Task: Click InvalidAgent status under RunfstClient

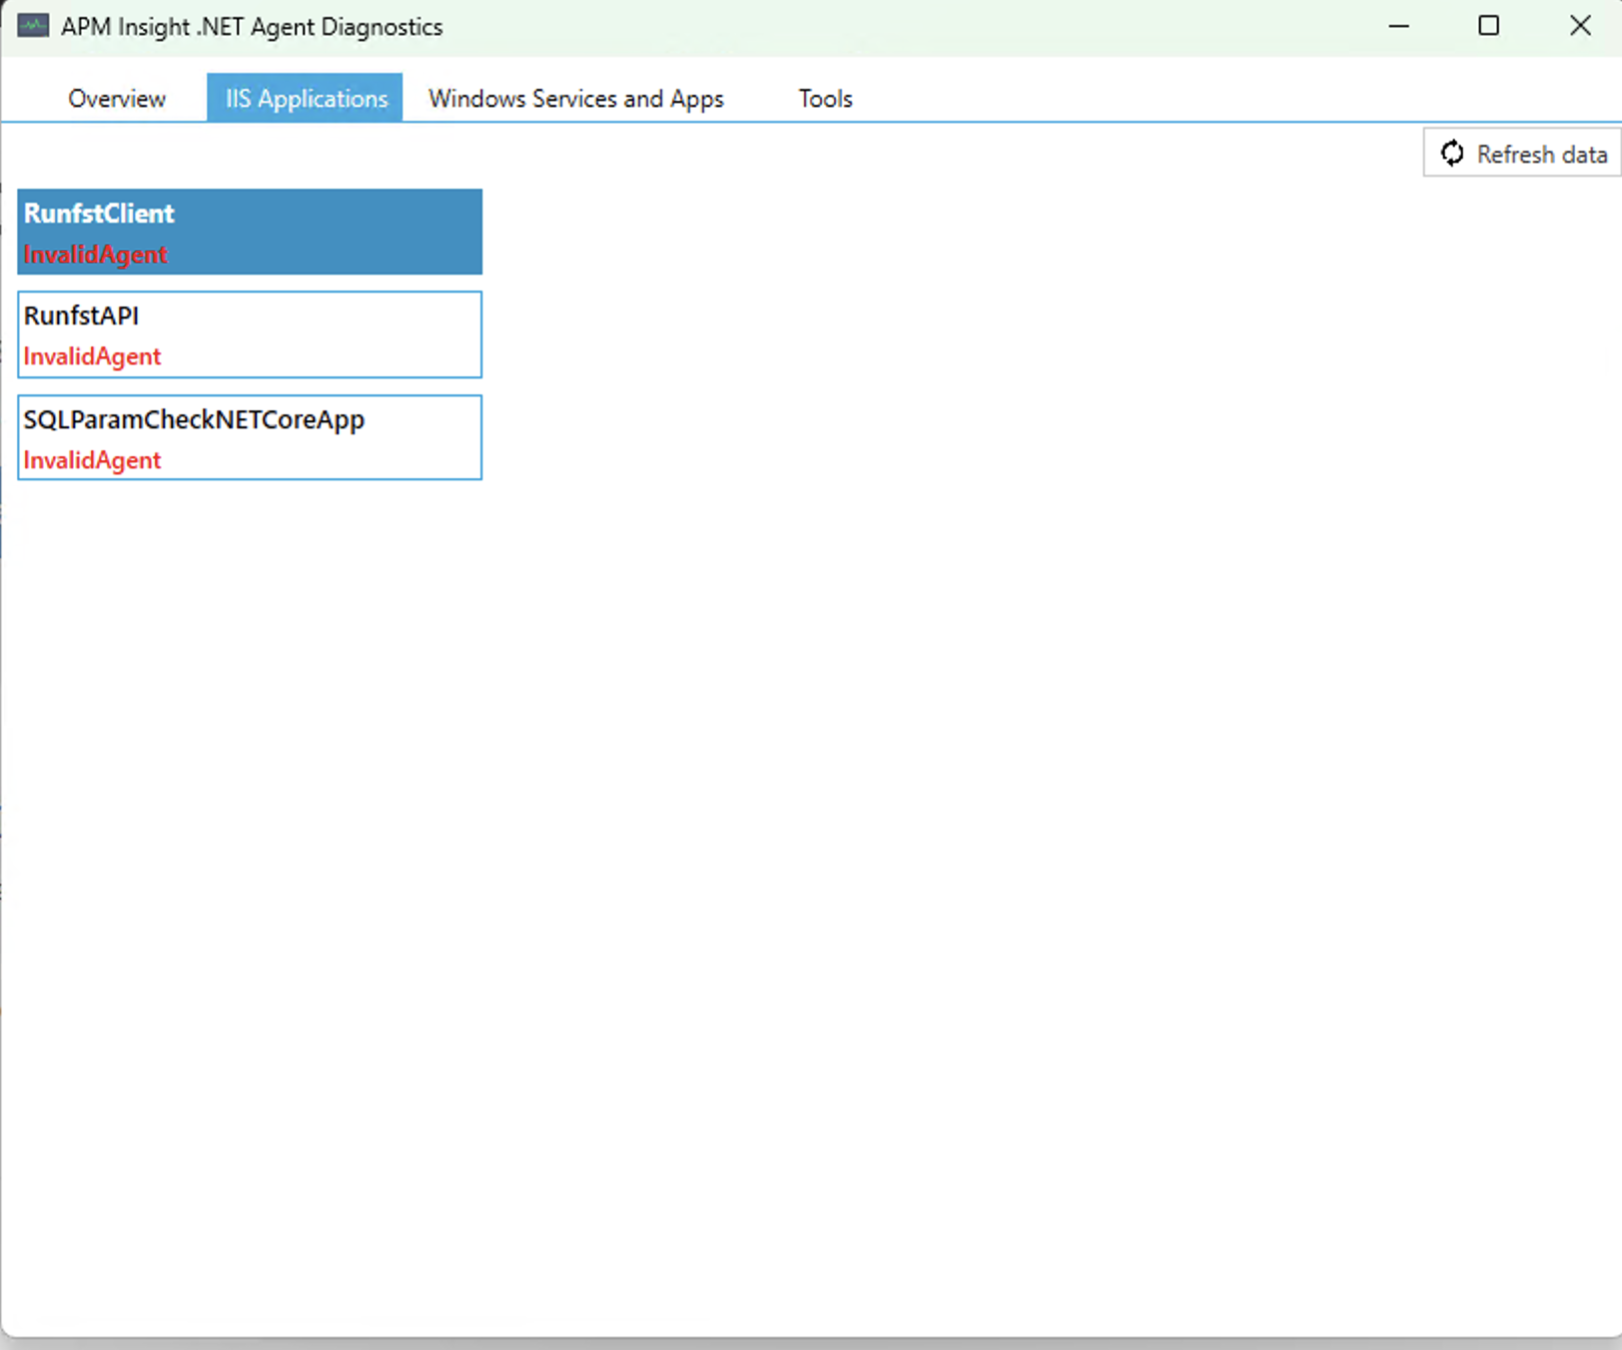Action: [x=95, y=255]
